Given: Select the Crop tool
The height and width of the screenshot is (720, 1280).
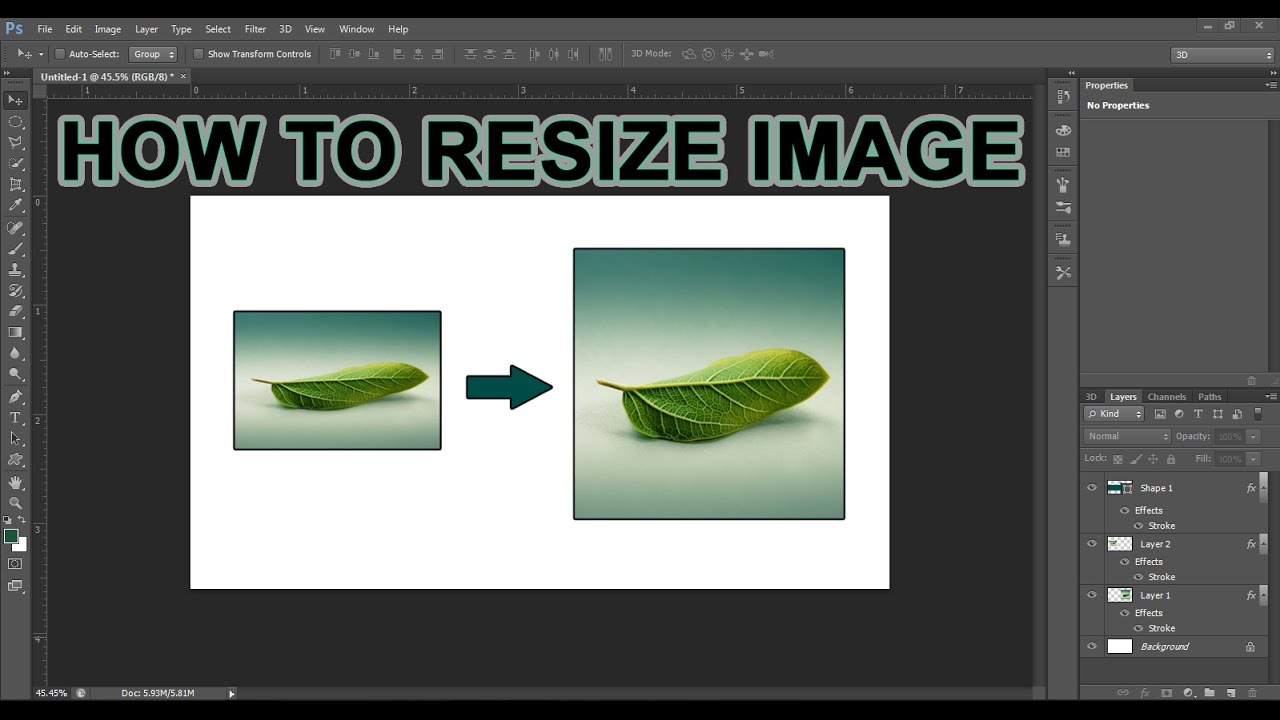Looking at the screenshot, I should (15, 184).
